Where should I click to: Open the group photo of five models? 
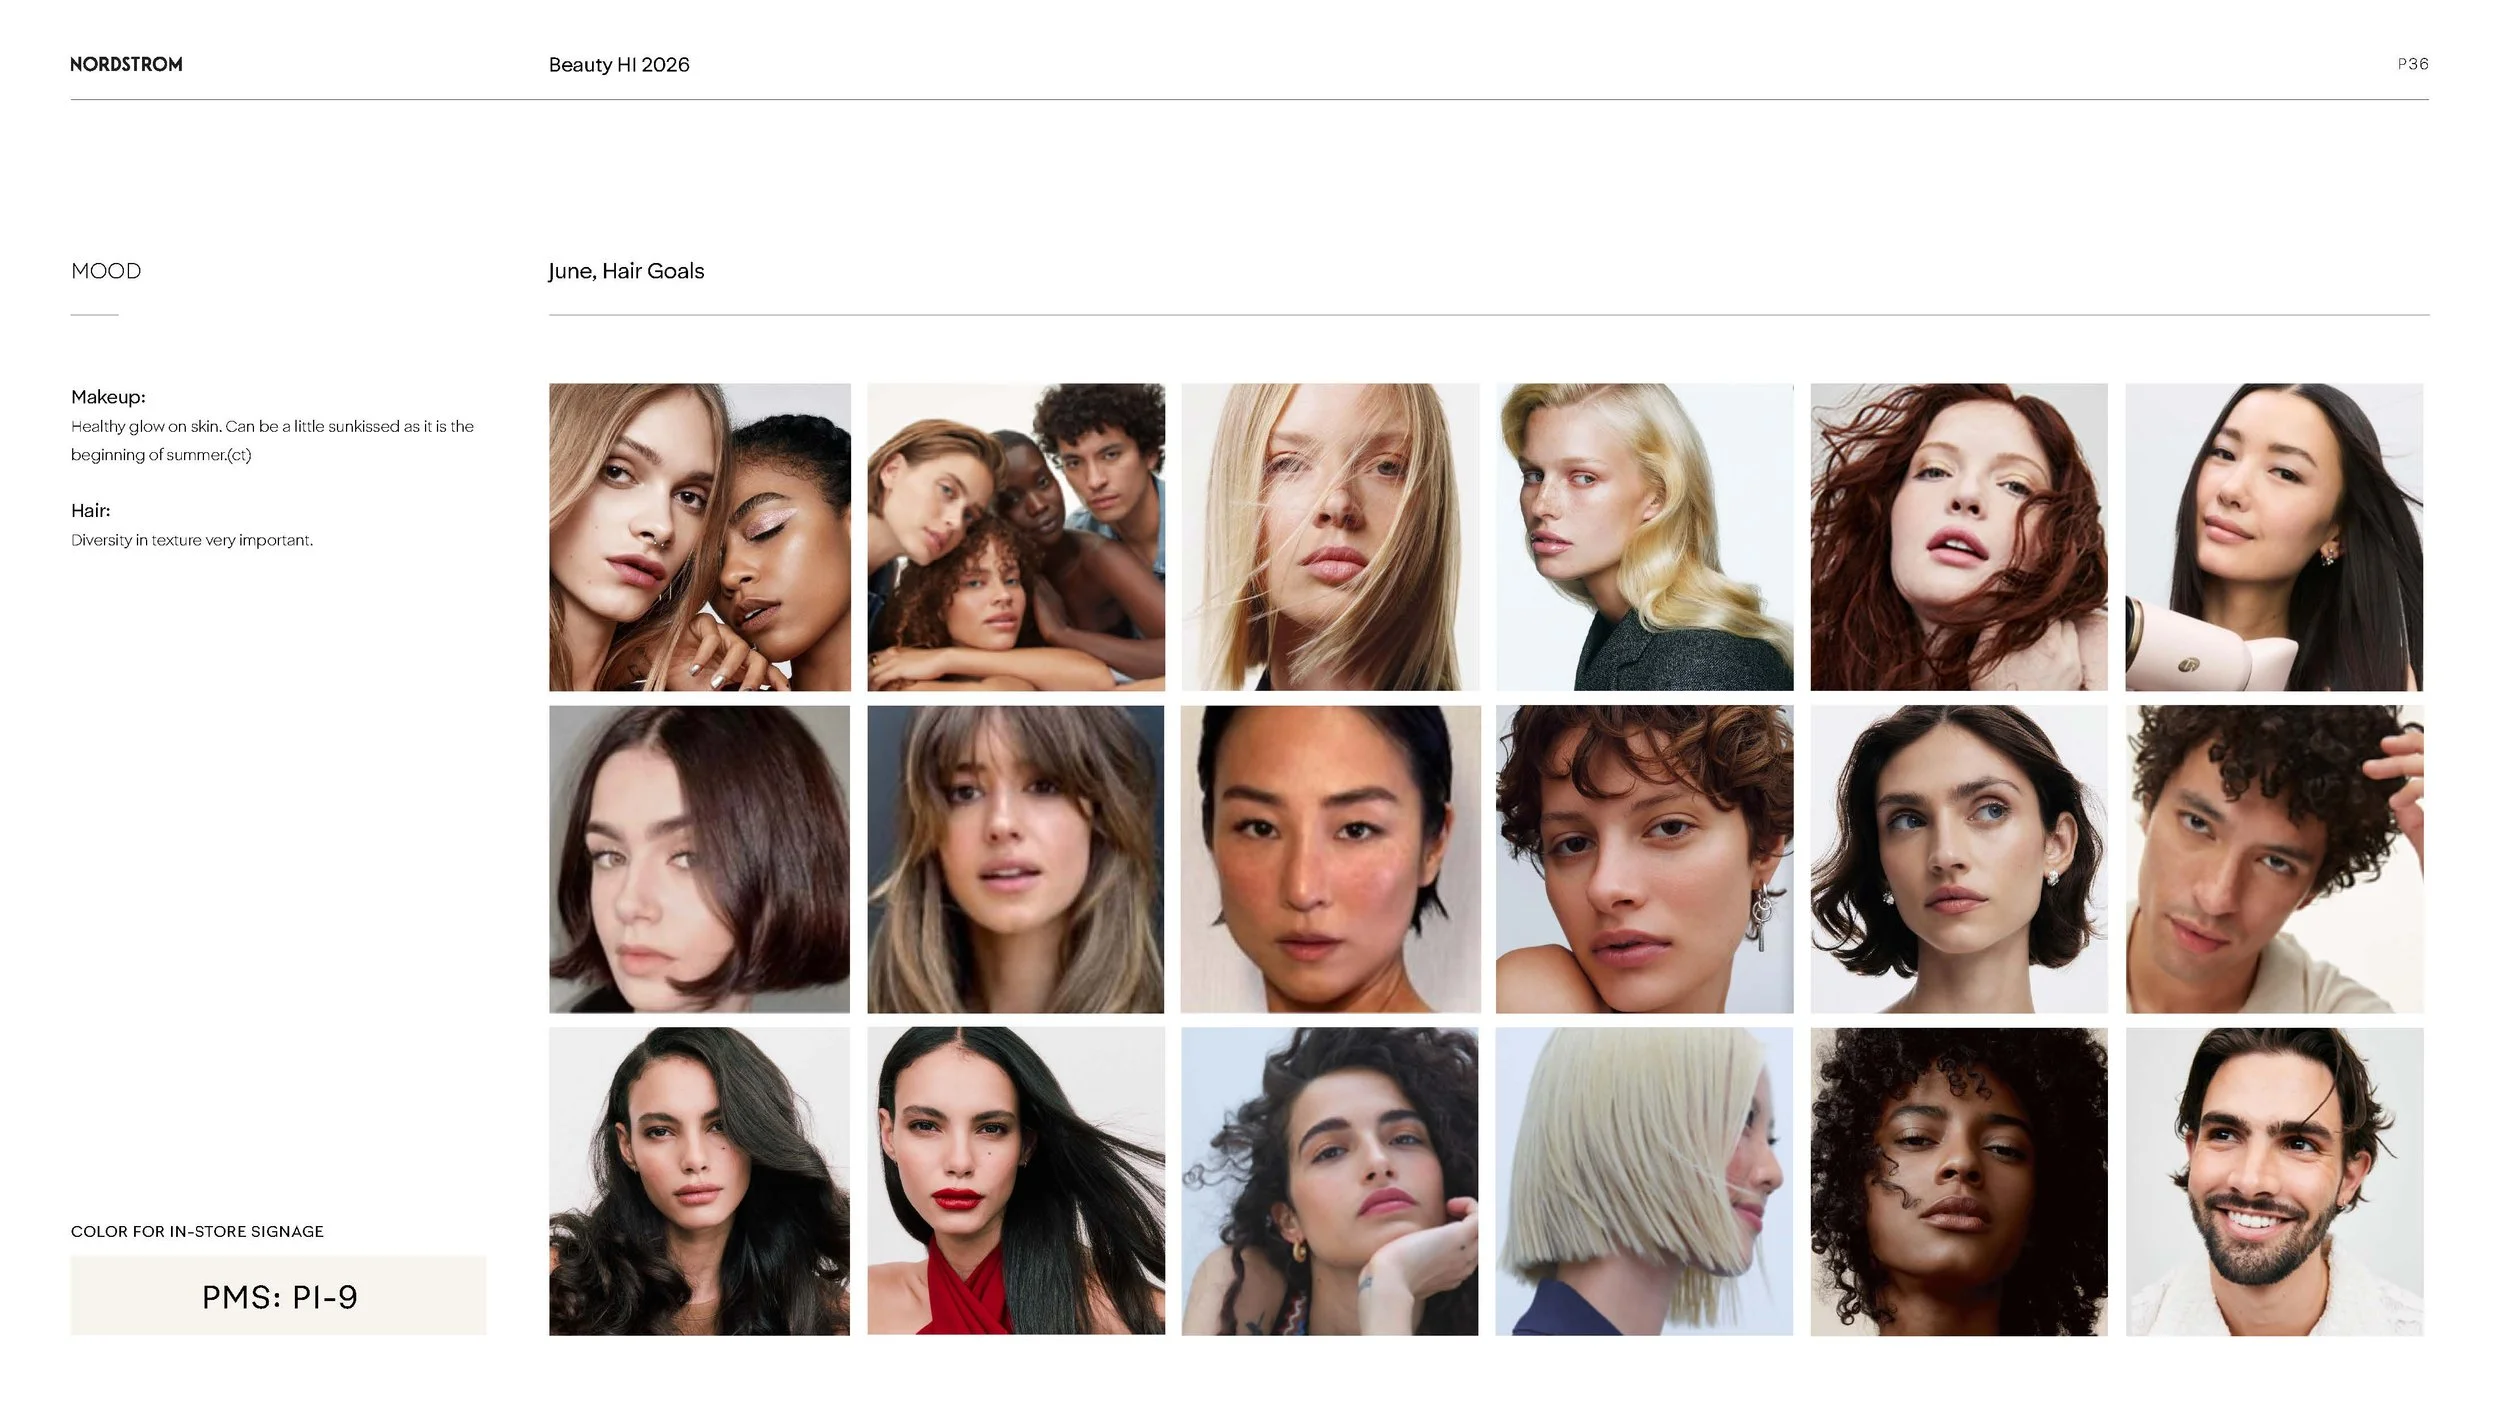point(1015,537)
